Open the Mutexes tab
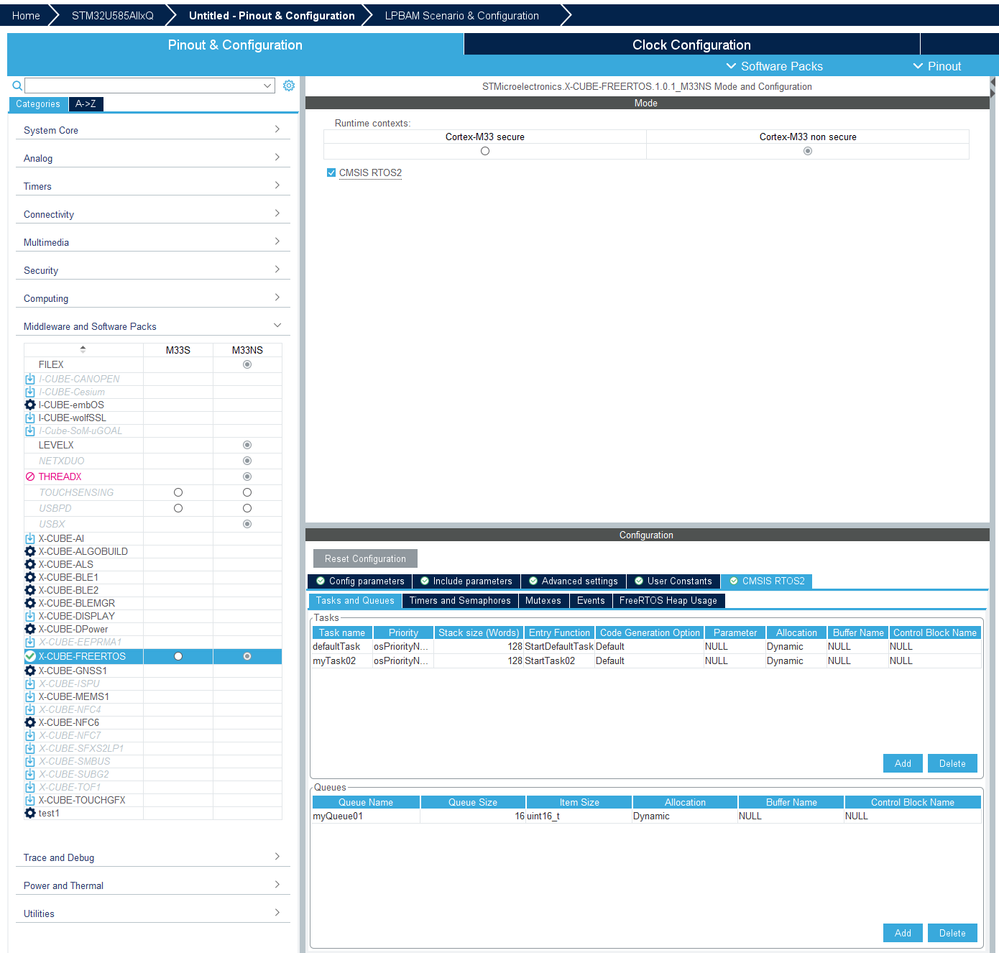The image size is (999, 953). click(x=543, y=600)
